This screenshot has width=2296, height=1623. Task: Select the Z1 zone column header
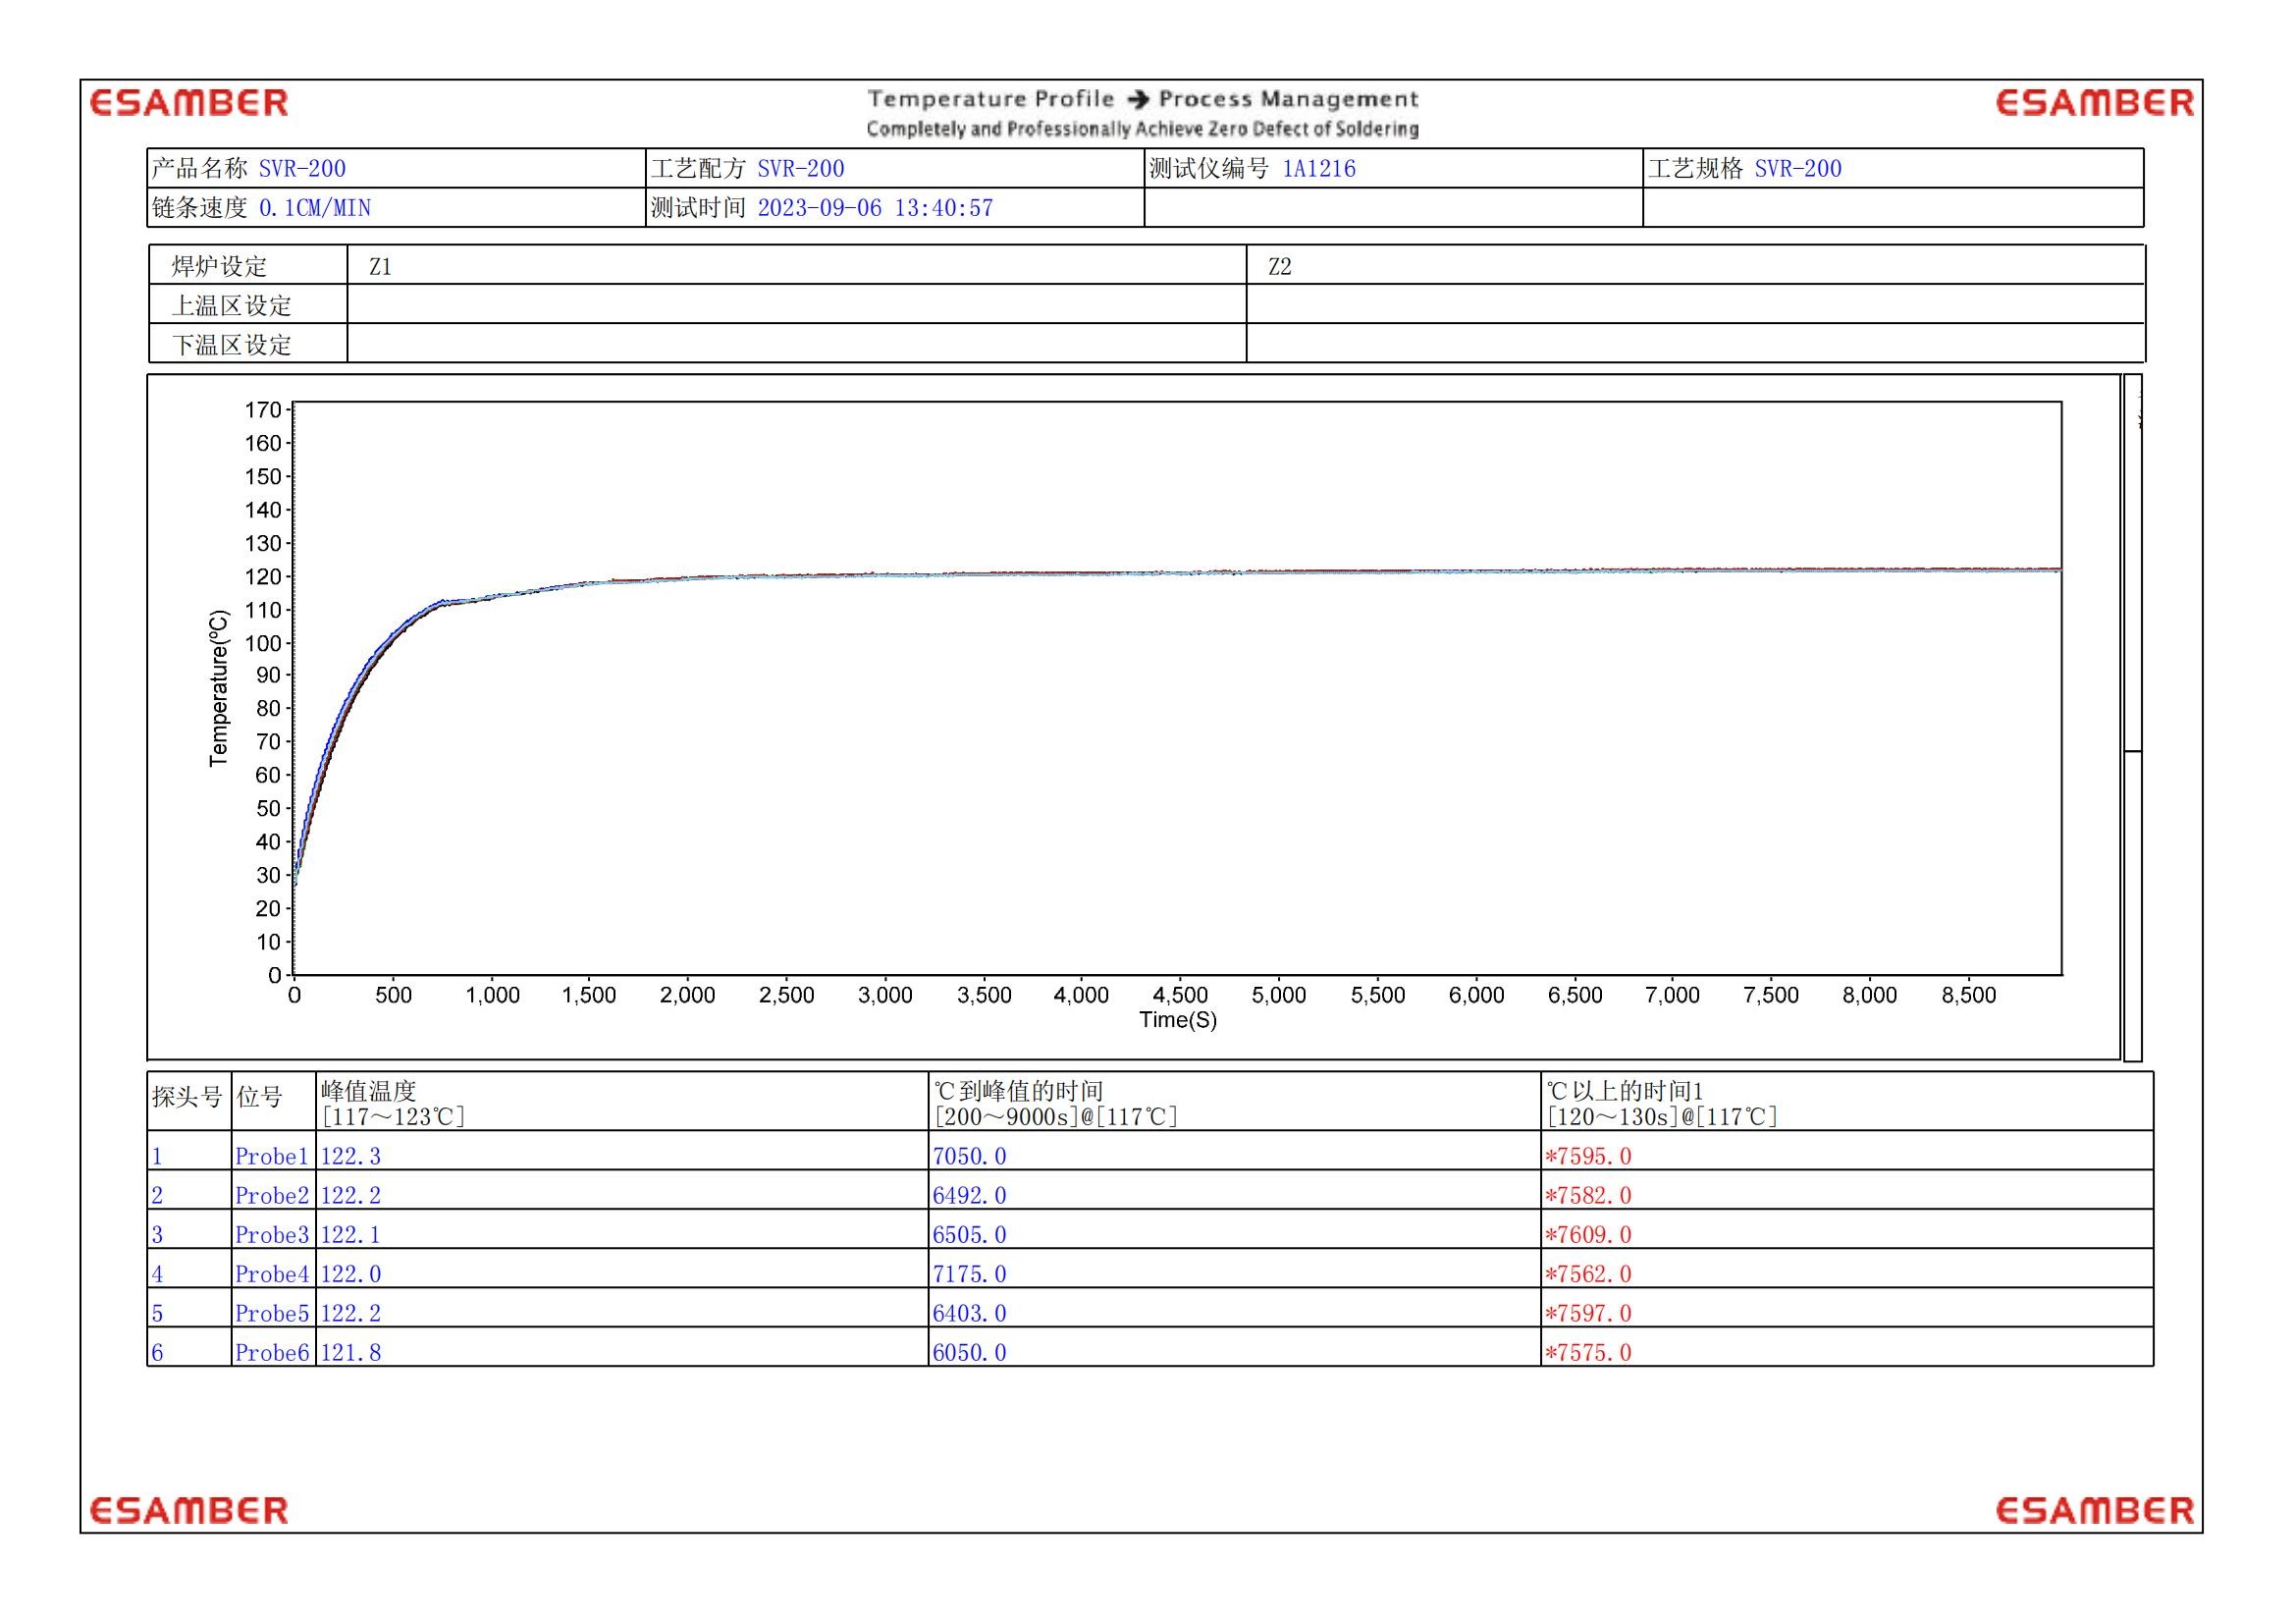380,267
